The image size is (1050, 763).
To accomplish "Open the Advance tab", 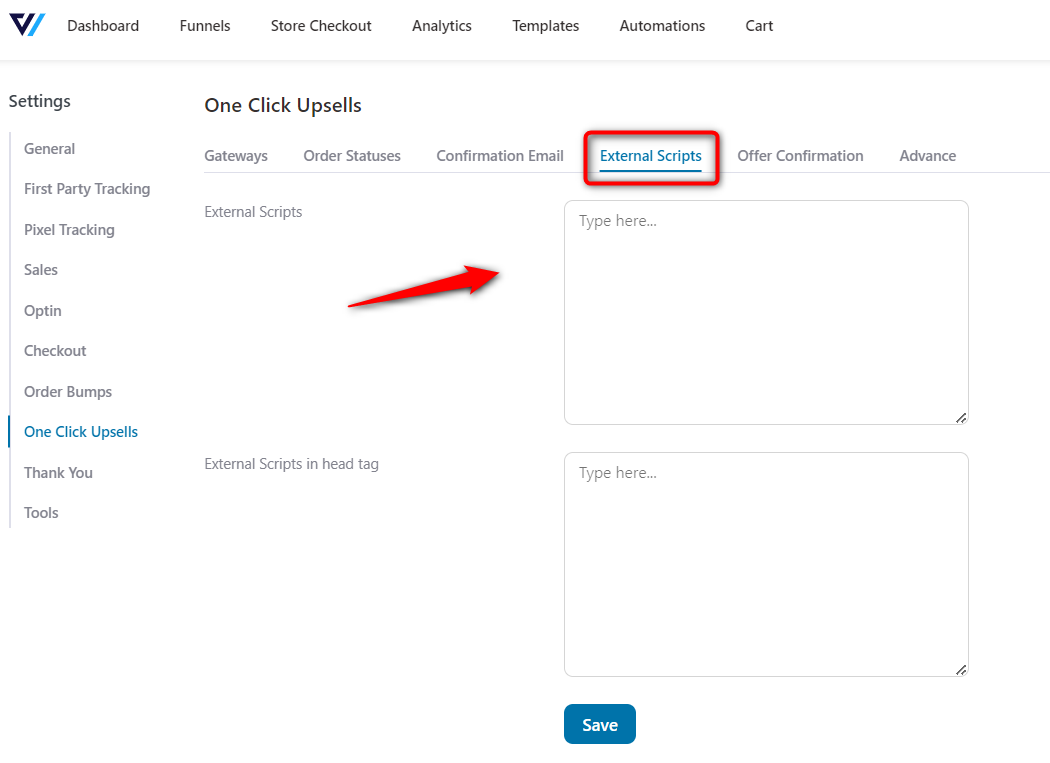I will pyautogui.click(x=927, y=156).
